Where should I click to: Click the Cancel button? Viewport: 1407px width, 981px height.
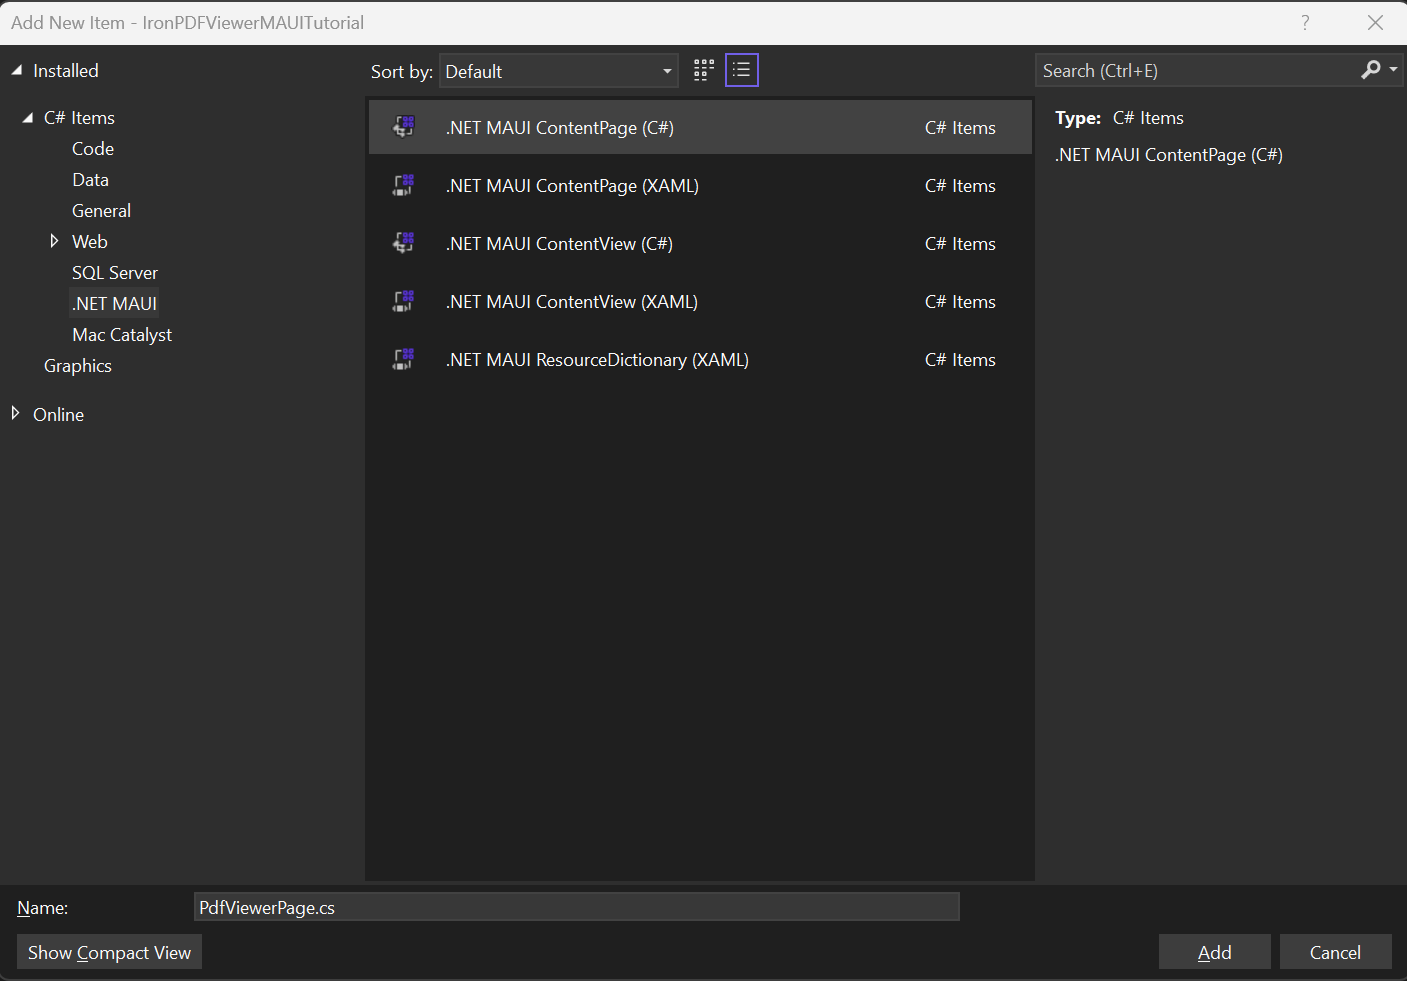(1335, 952)
